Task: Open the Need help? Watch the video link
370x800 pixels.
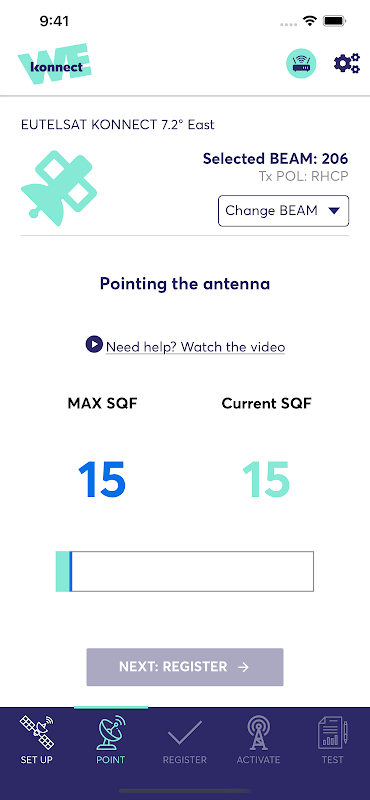Action: click(x=195, y=347)
